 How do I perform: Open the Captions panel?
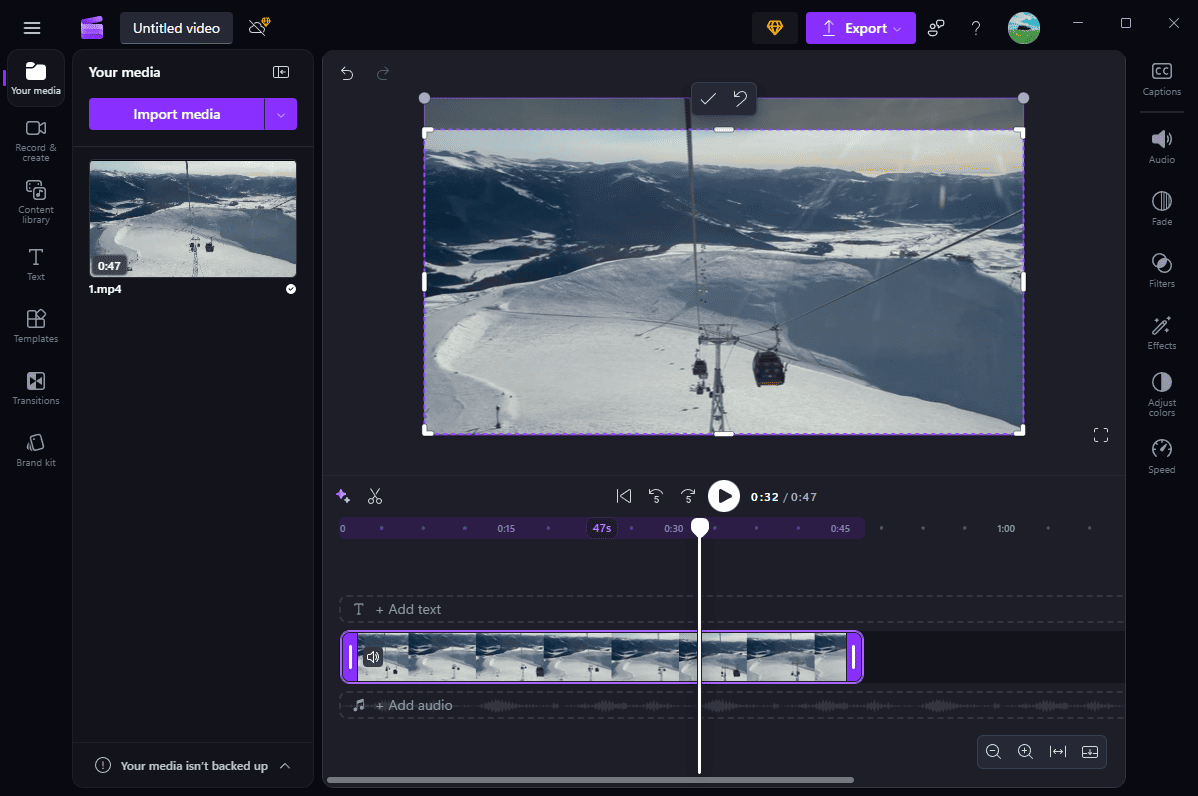tap(1161, 80)
